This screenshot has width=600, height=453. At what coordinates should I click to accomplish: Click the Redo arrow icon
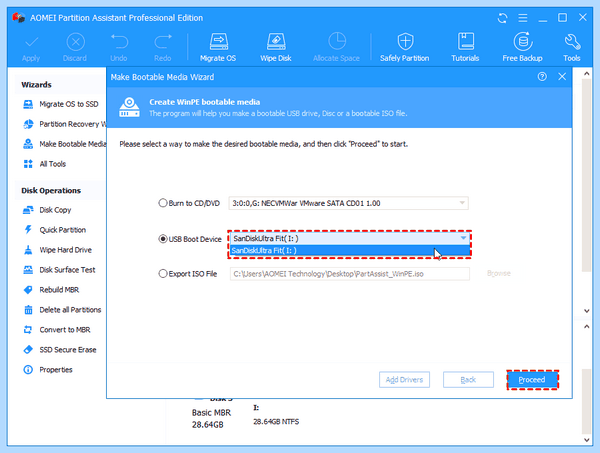163,42
